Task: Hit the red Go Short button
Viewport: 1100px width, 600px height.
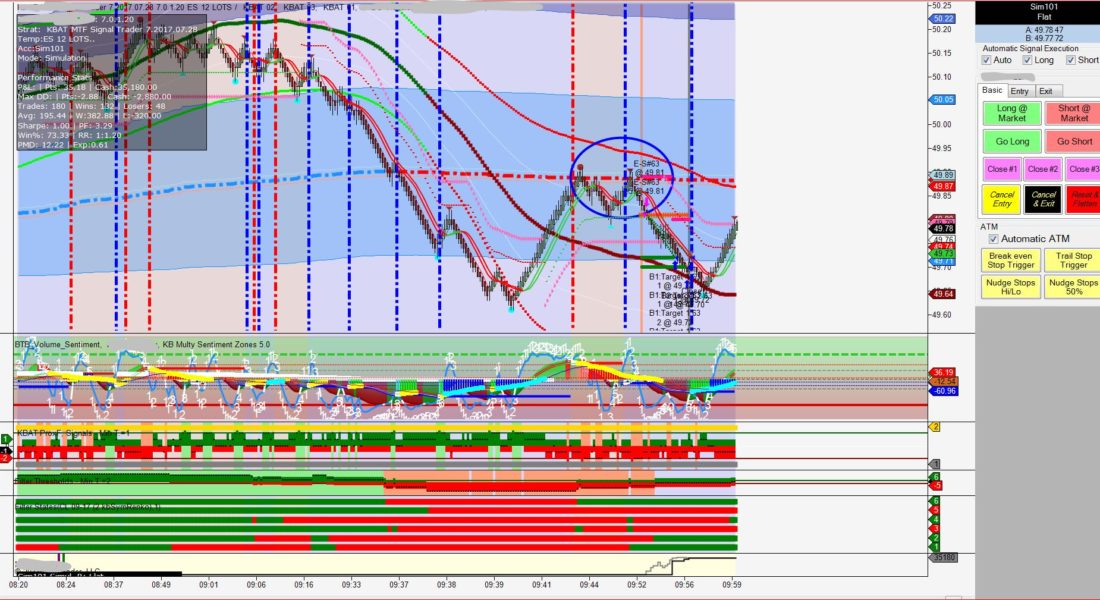Action: coord(1073,141)
